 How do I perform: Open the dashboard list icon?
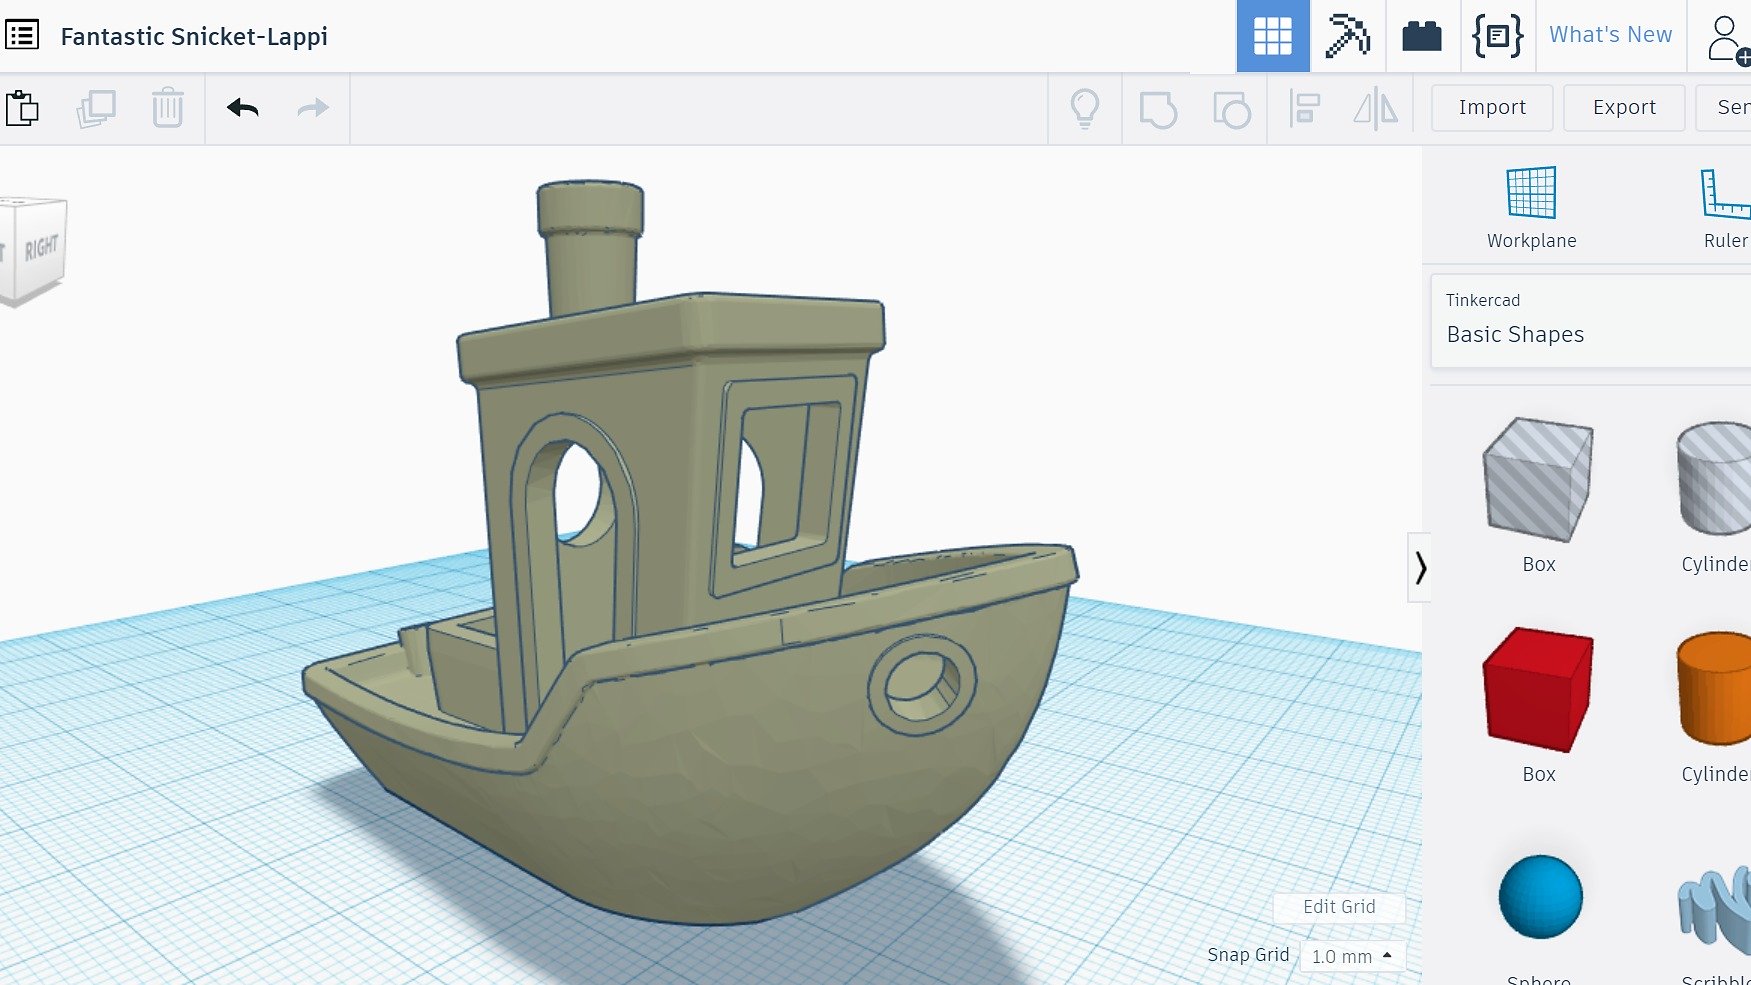pyautogui.click(x=22, y=35)
